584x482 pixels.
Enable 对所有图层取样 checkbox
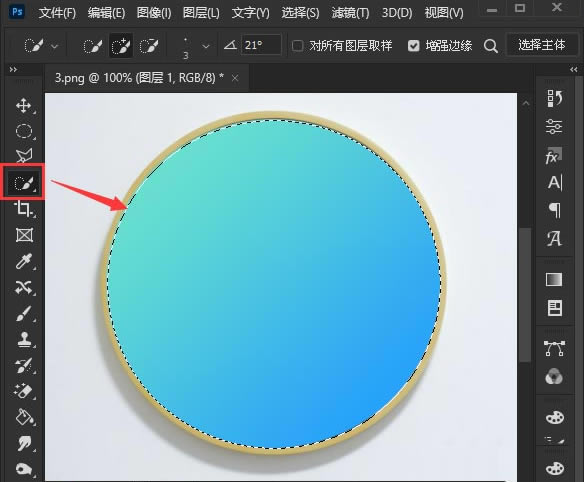click(298, 46)
